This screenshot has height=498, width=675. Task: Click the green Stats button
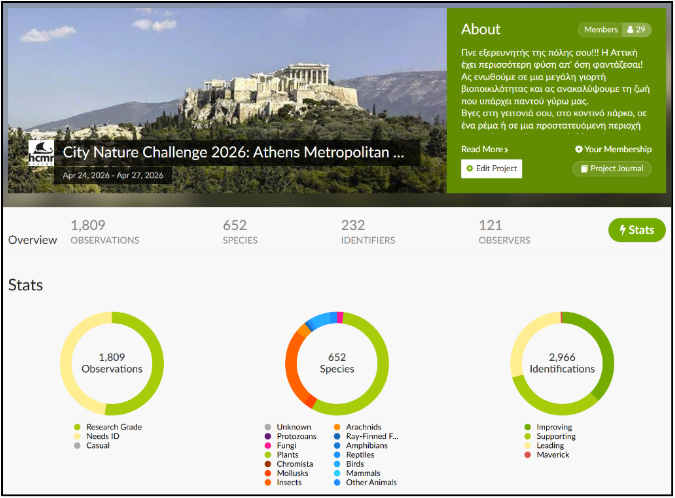pyautogui.click(x=637, y=230)
